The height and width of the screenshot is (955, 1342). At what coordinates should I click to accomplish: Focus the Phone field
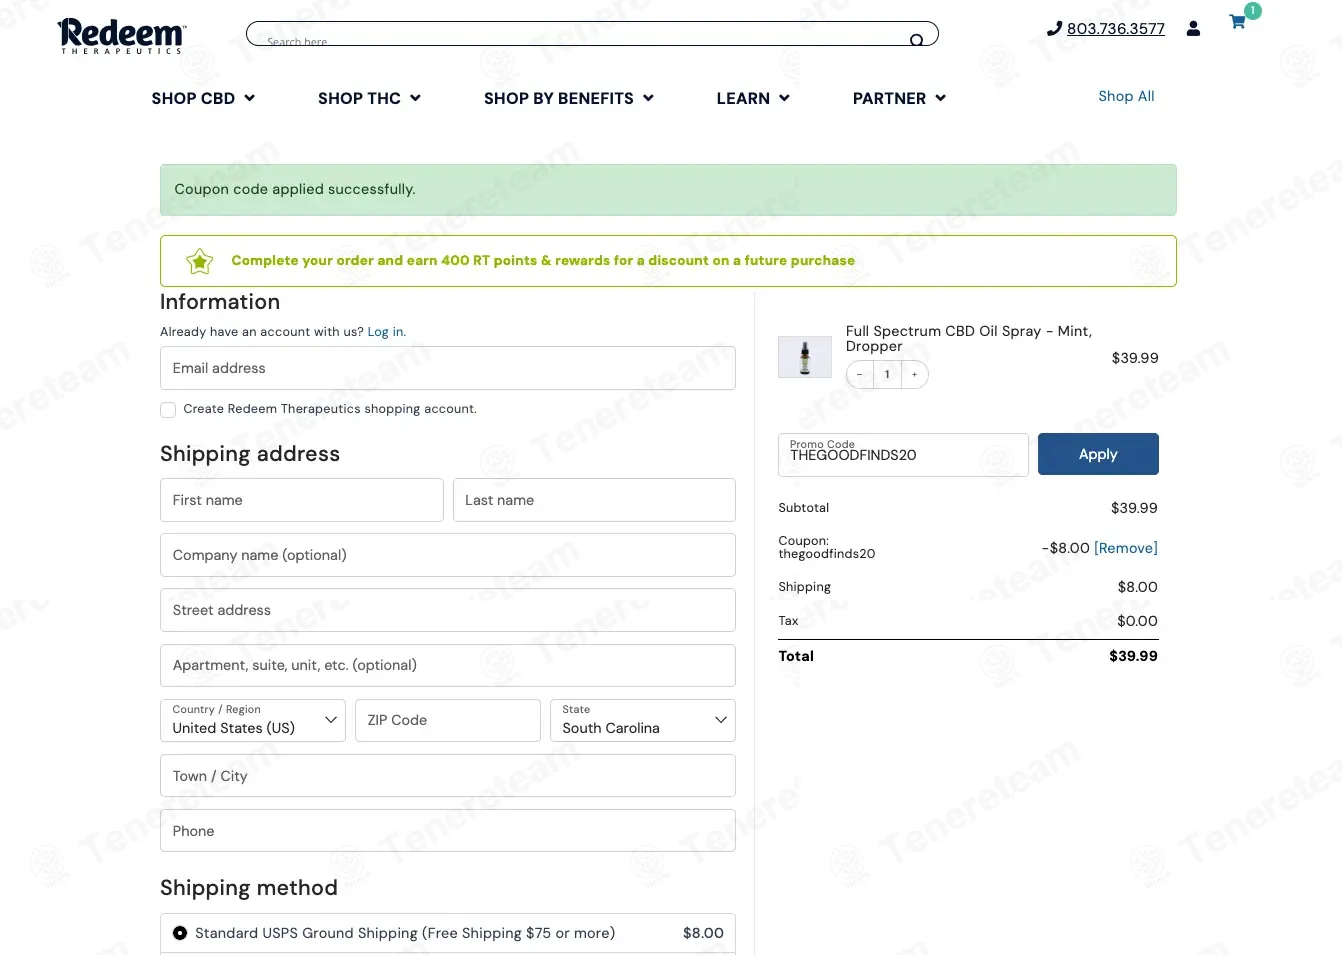click(x=448, y=831)
